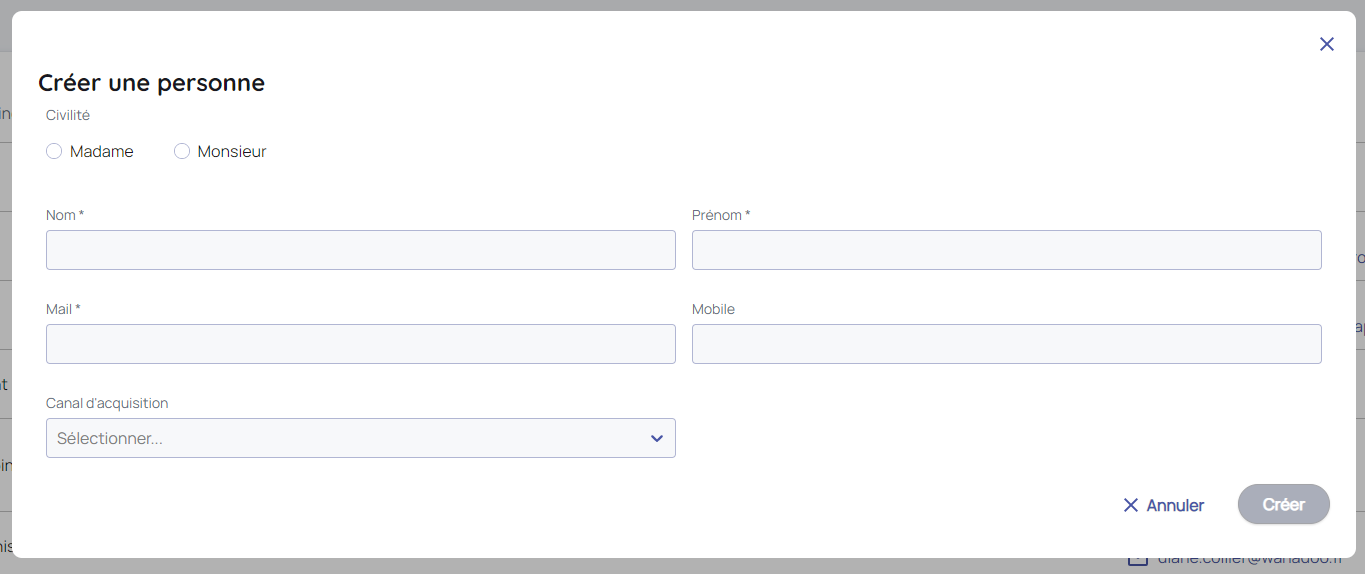The image size is (1365, 574).
Task: Click the Madame label text
Action: [x=102, y=152]
